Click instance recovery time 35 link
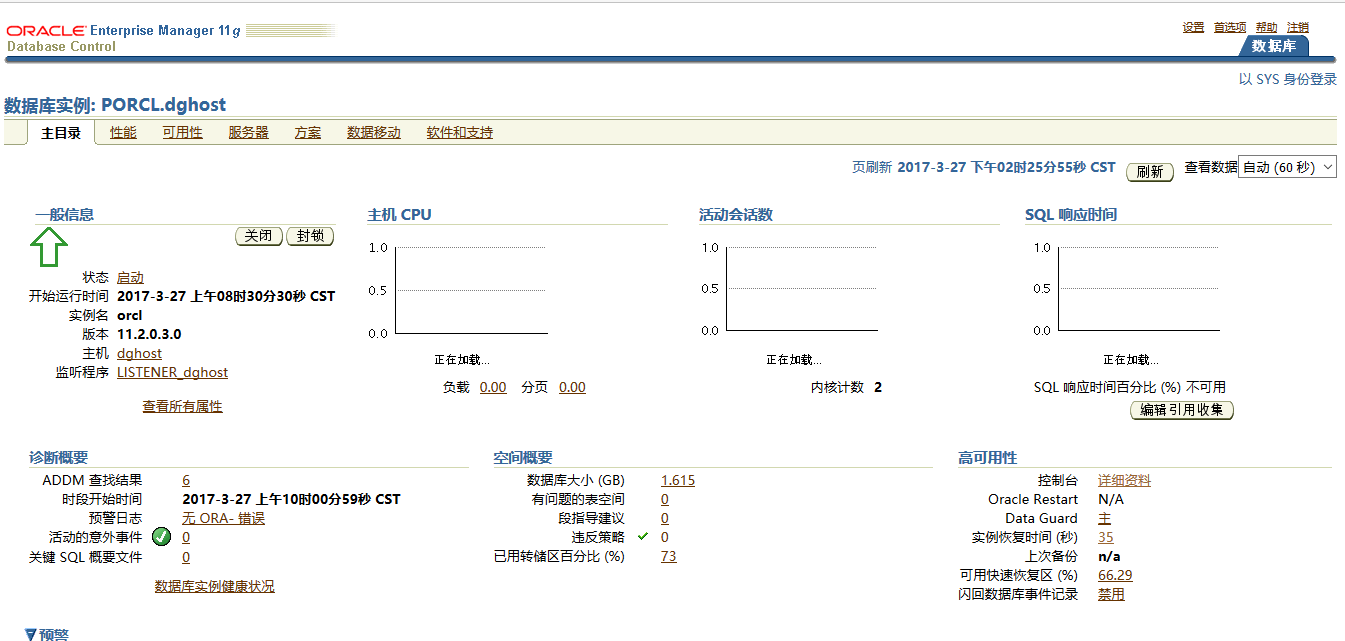Viewport: 1345px width, 641px height. click(1105, 537)
